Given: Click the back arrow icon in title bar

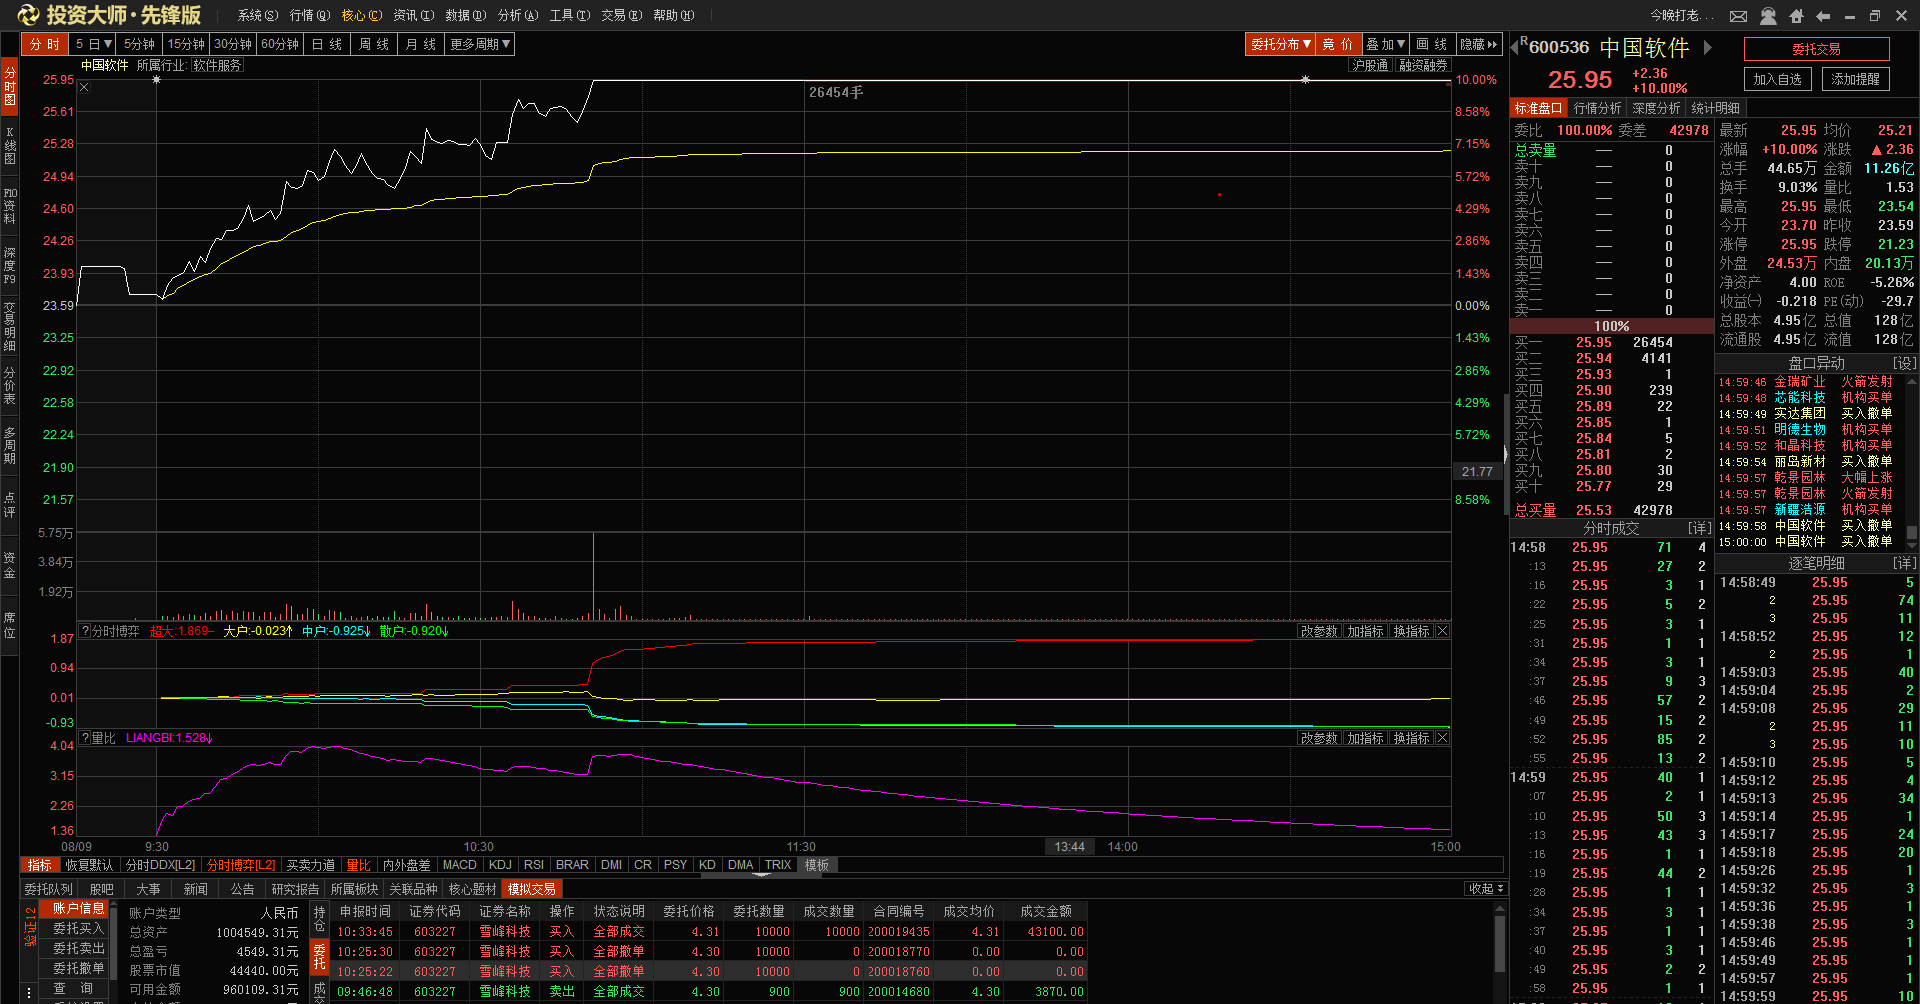Looking at the screenshot, I should (x=1823, y=16).
